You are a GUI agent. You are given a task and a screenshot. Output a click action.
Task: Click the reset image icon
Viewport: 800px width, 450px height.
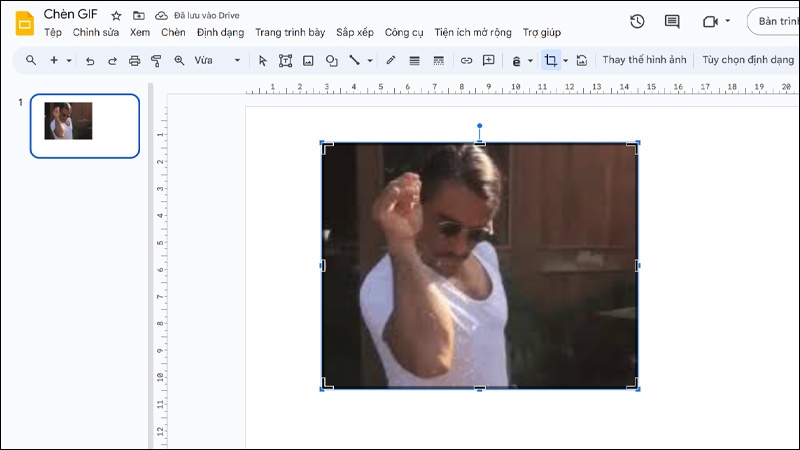click(582, 61)
